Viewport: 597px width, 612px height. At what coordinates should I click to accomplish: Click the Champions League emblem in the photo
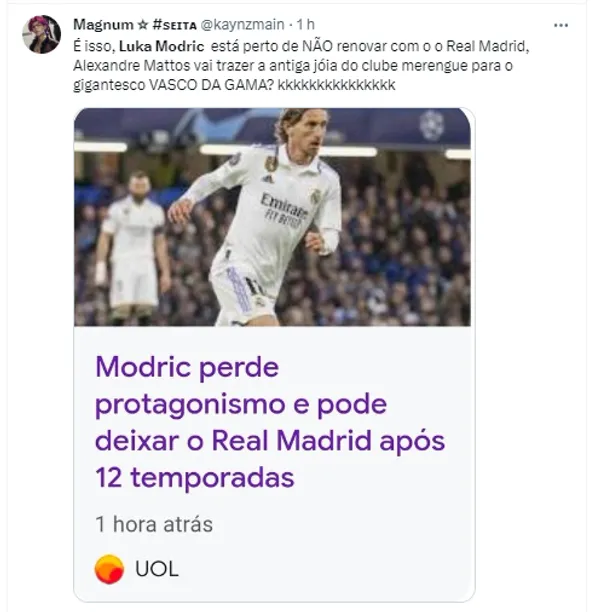tap(432, 125)
